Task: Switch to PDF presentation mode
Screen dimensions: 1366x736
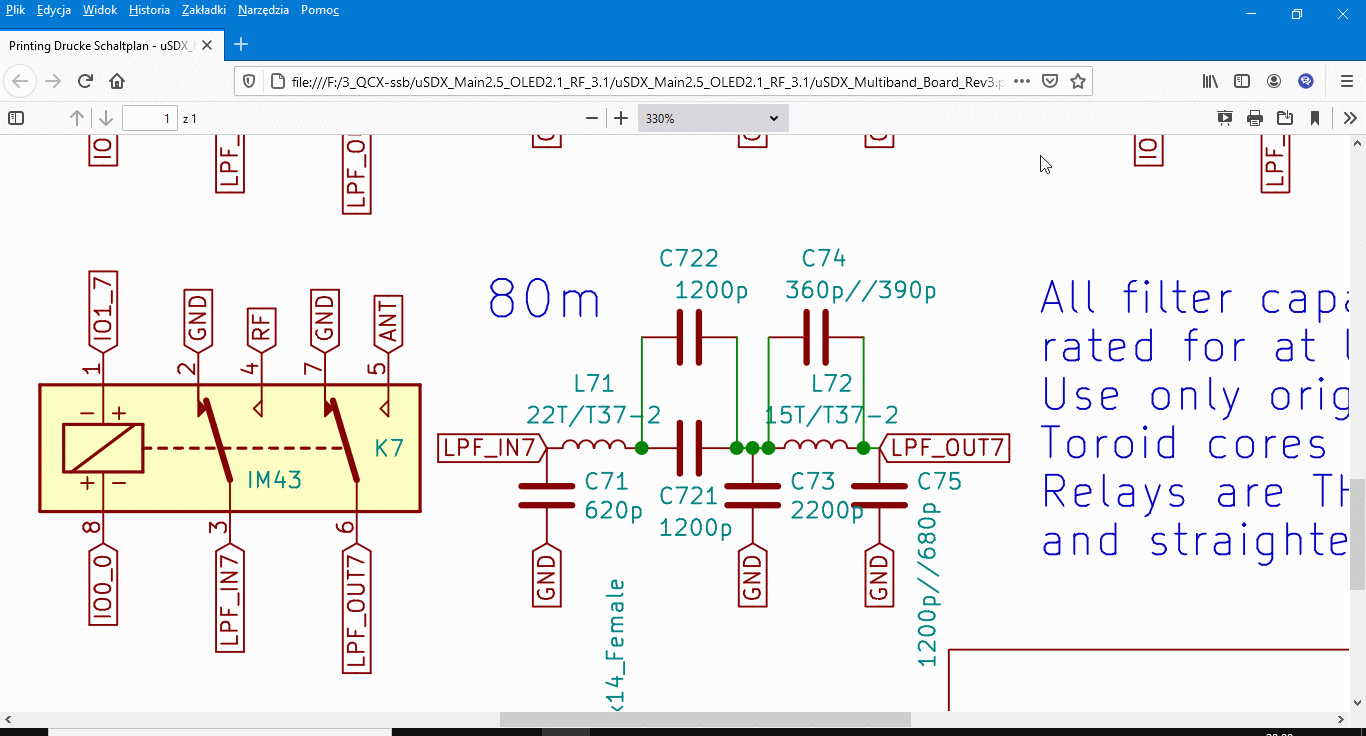Action: (1225, 118)
